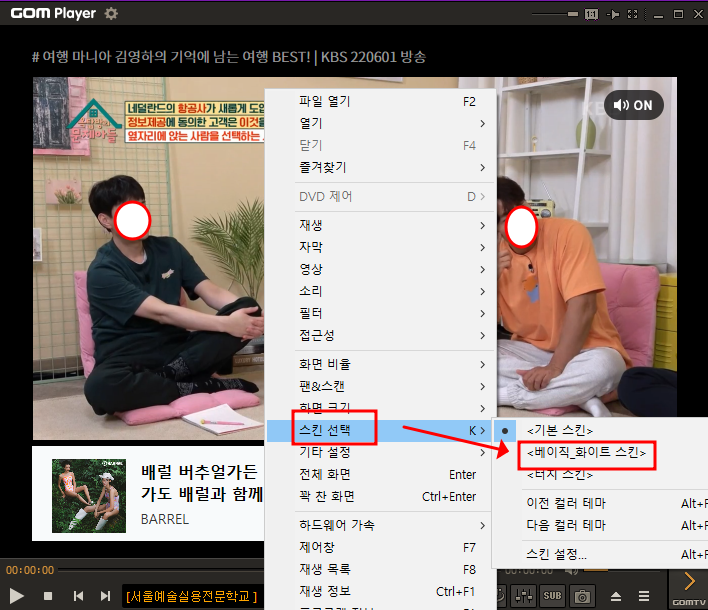Image resolution: width=708 pixels, height=610 pixels.
Task: Open the playlist hamburger icon
Action: click(644, 596)
